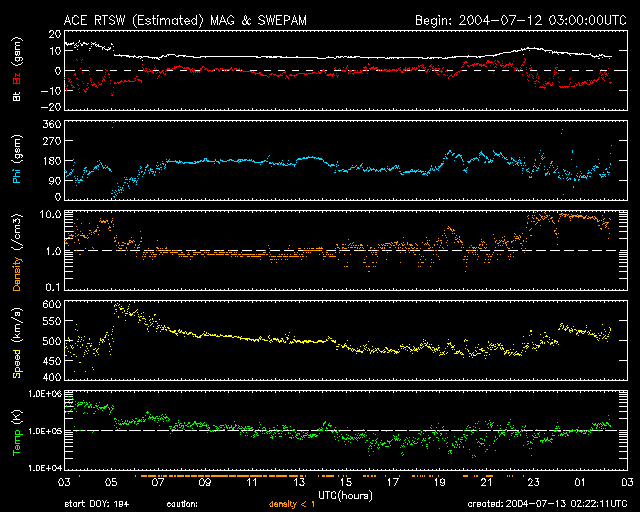Click the '0.1' tick on Density axis

53,287
